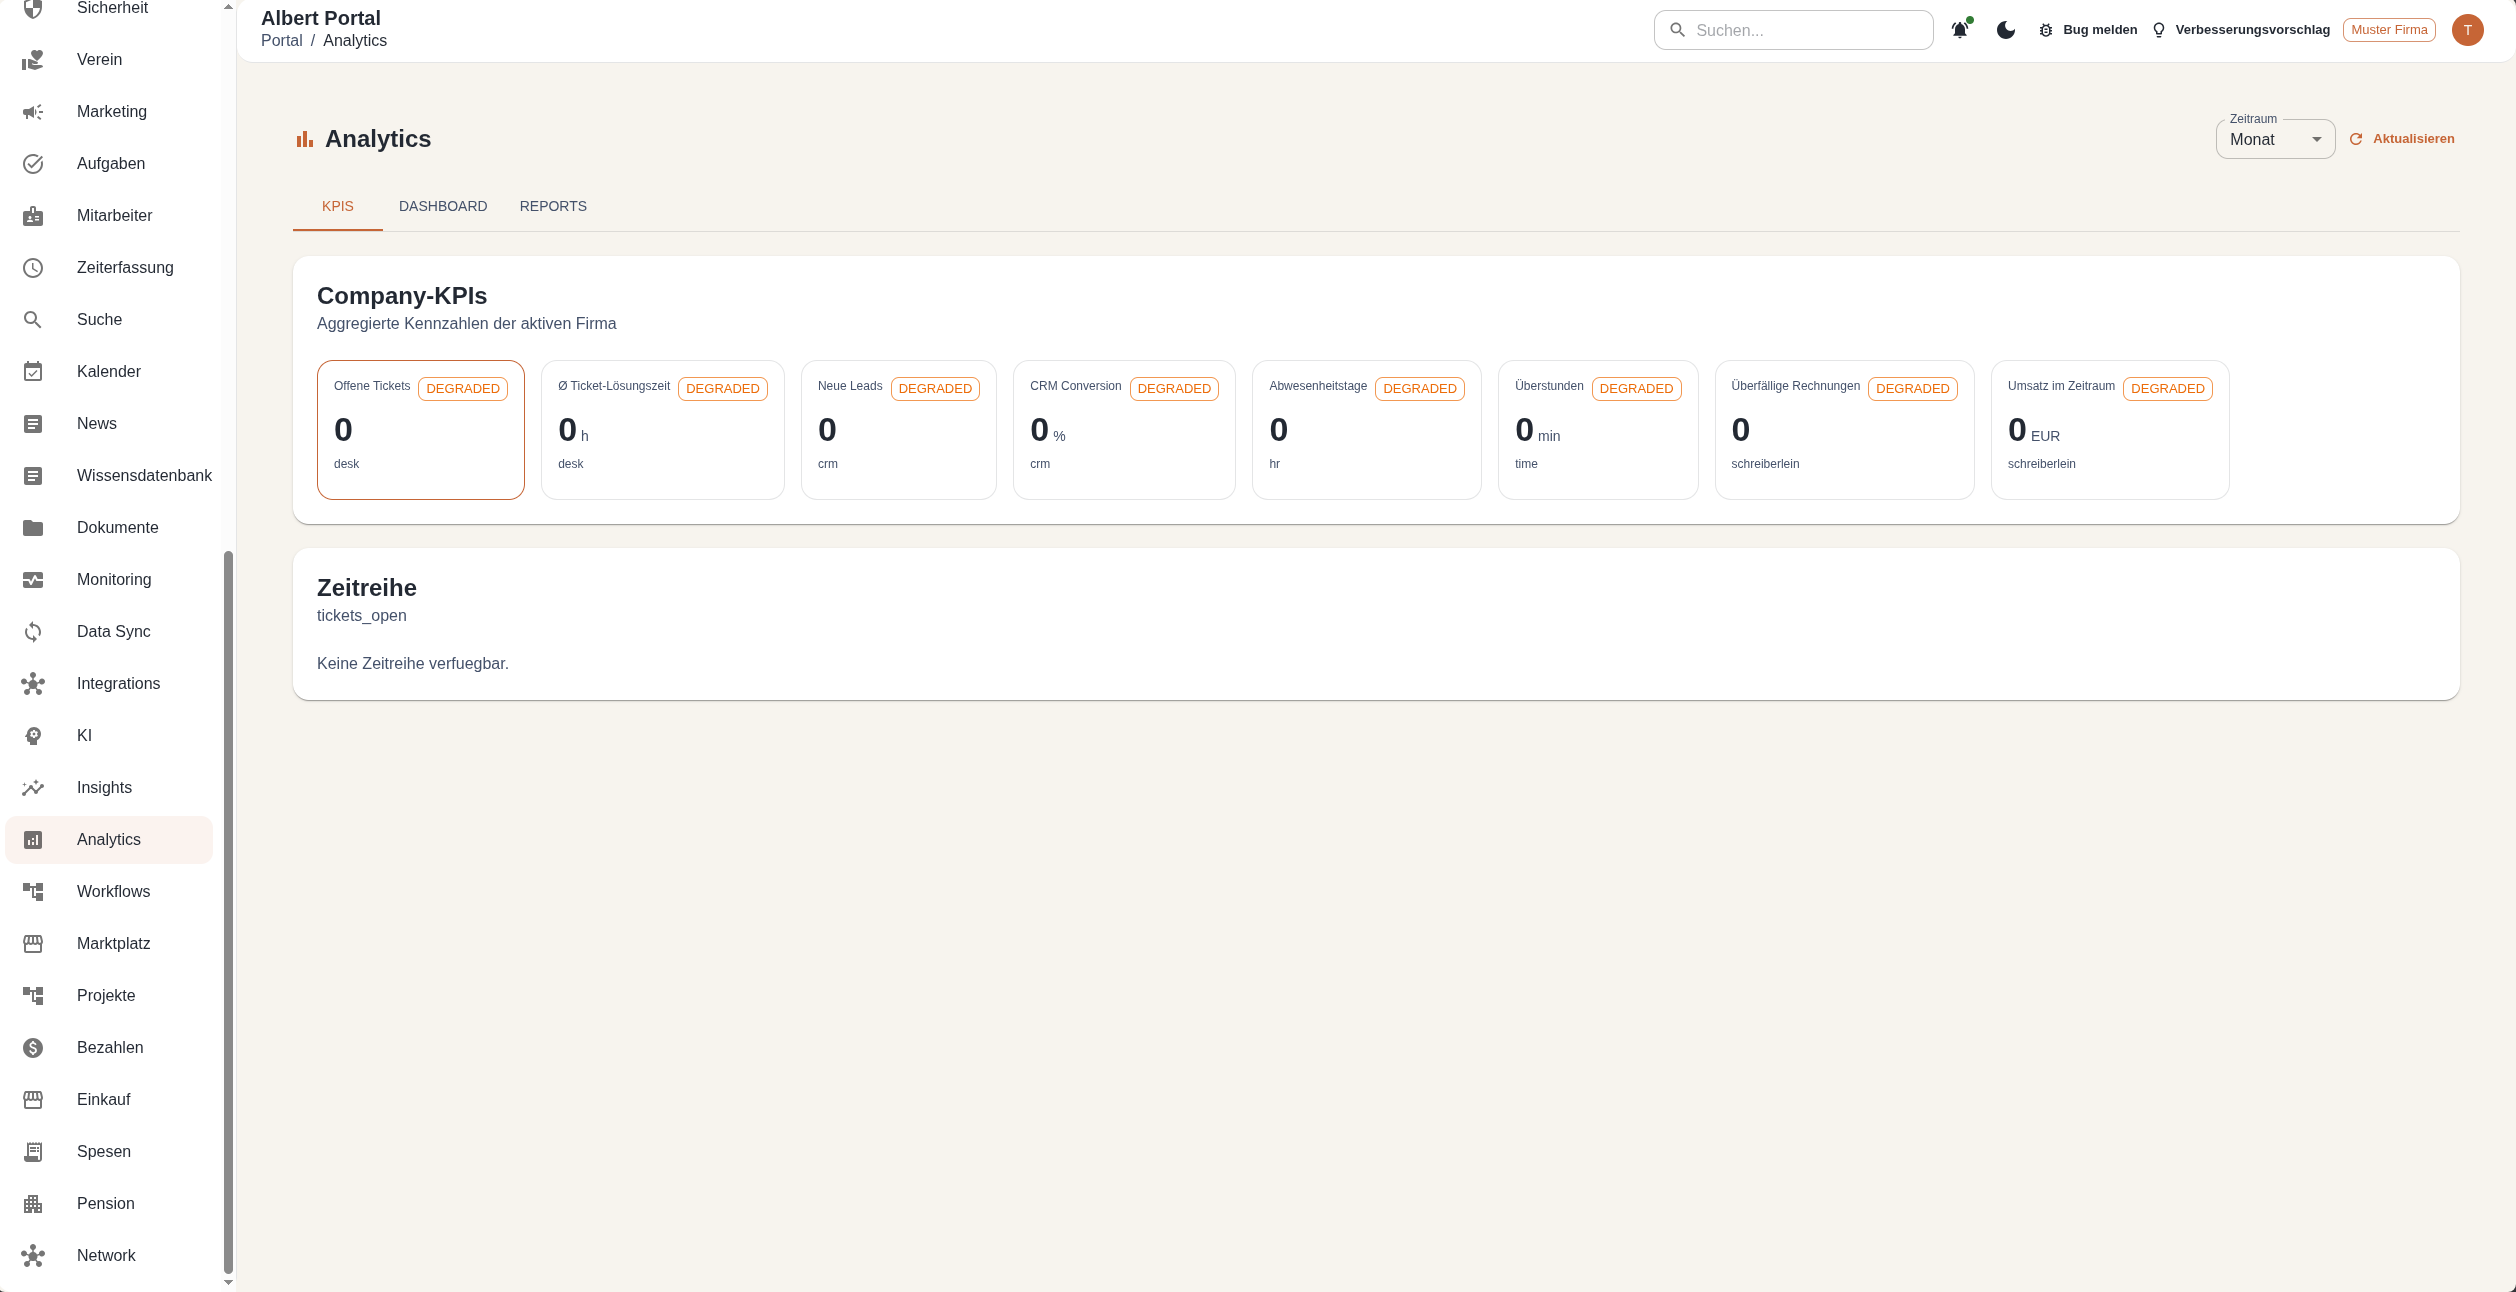Click the Suche magnifier icon in sidebar
The height and width of the screenshot is (1292, 2516).
(33, 320)
